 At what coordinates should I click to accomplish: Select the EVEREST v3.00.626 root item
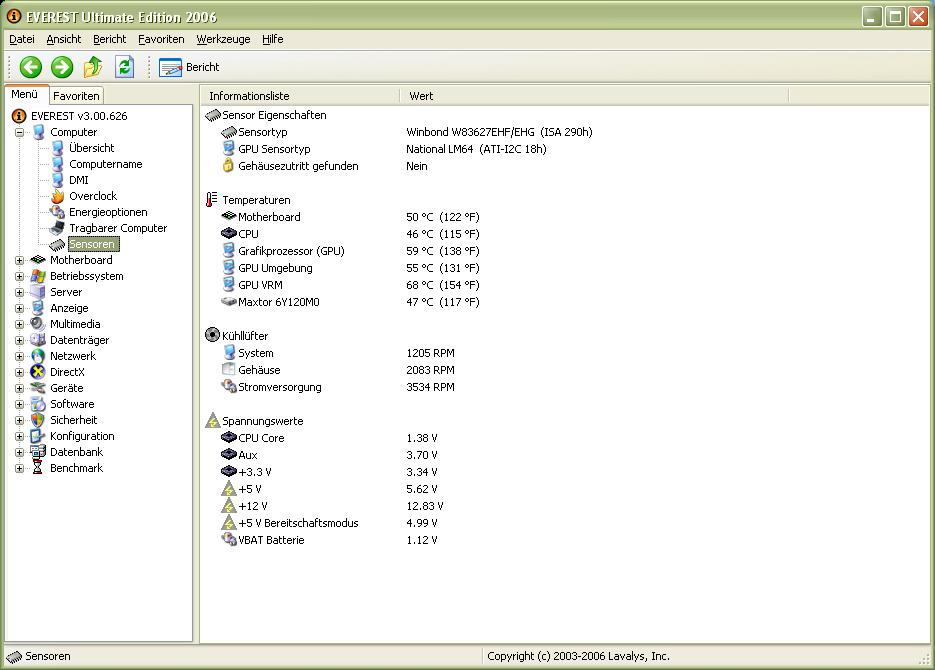pos(79,116)
